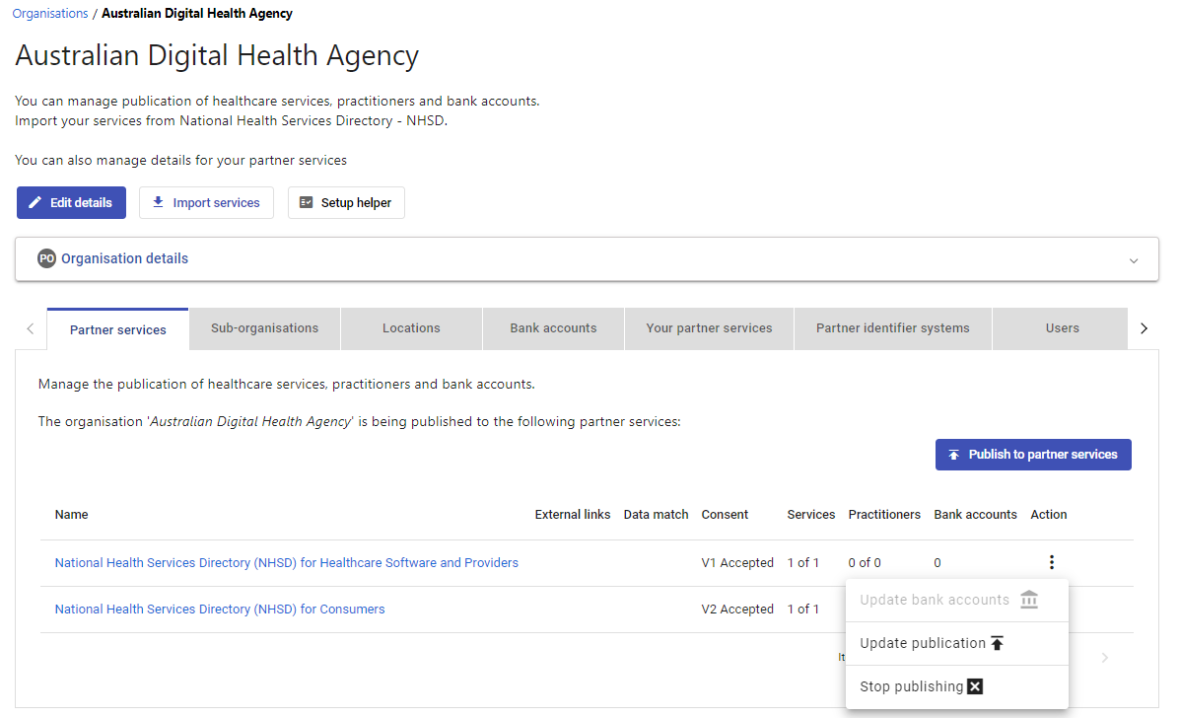Click the Organisation details heading
This screenshot has width=1180, height=718.
pos(125,259)
